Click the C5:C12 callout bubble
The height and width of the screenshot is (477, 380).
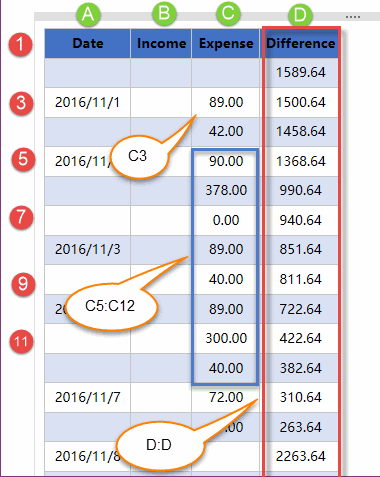[x=110, y=306]
